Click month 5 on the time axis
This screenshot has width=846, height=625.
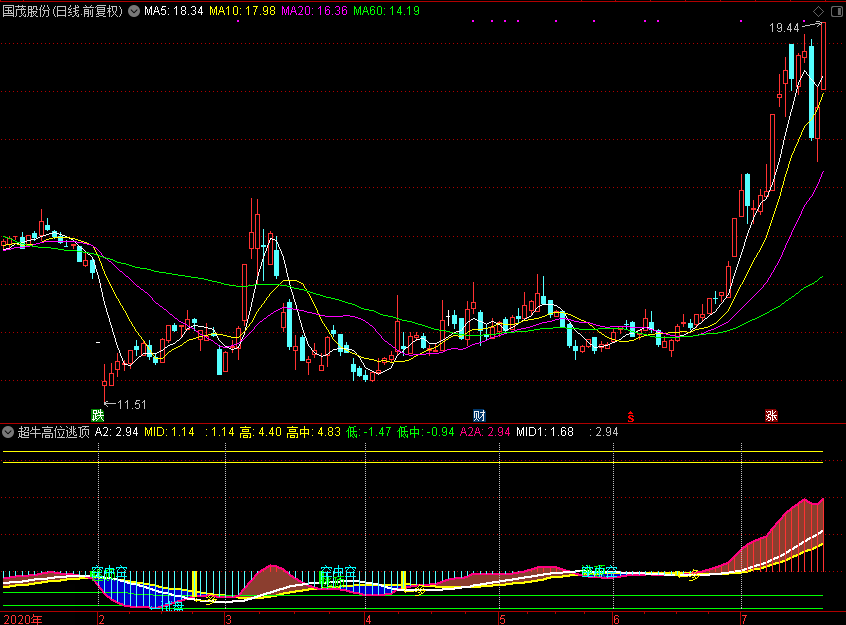(x=502, y=618)
